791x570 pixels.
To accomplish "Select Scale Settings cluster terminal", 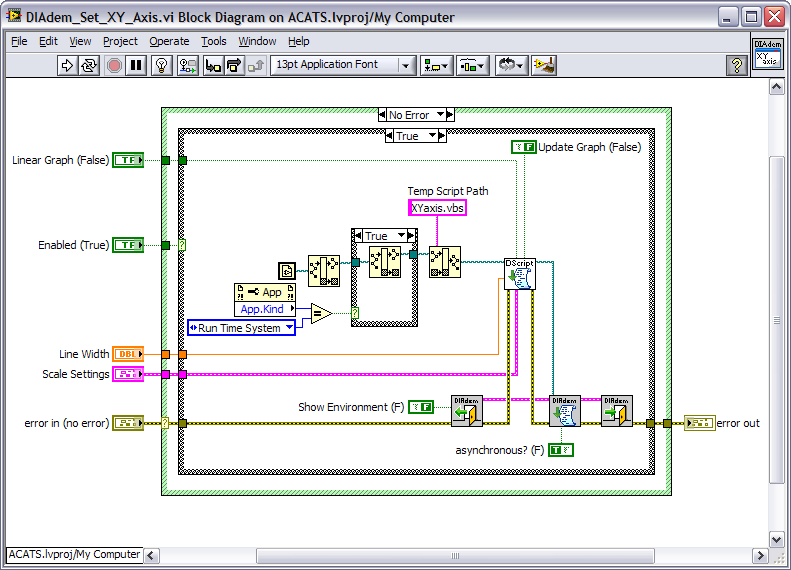I will pyautogui.click(x=128, y=374).
